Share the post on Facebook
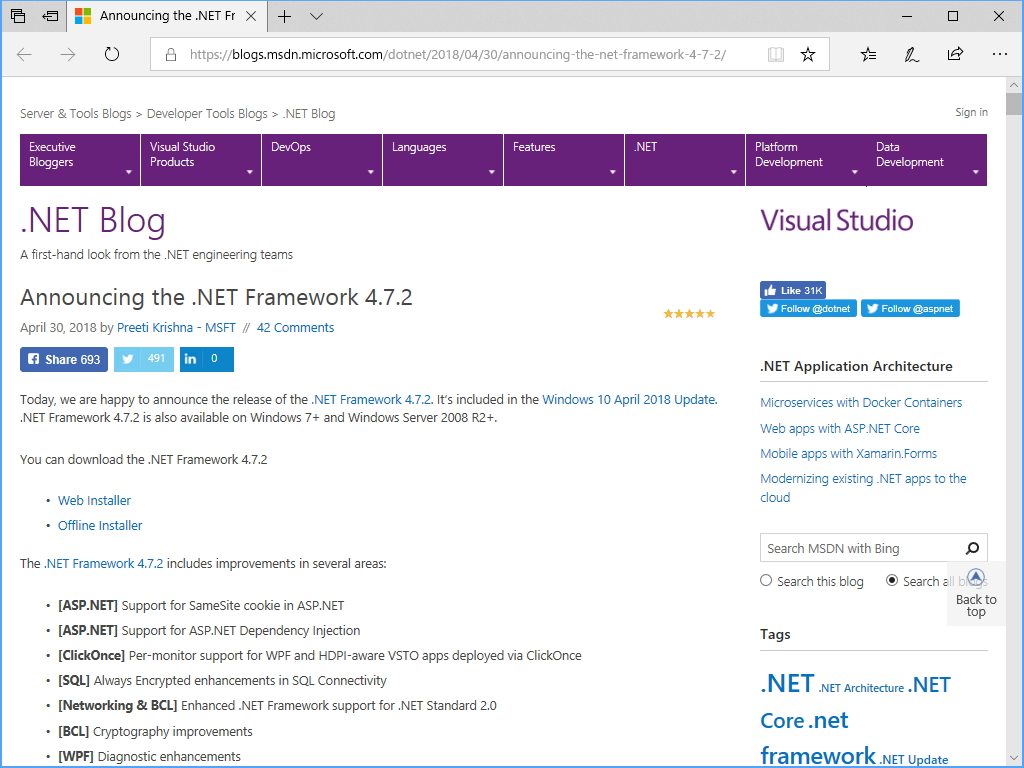 click(63, 359)
